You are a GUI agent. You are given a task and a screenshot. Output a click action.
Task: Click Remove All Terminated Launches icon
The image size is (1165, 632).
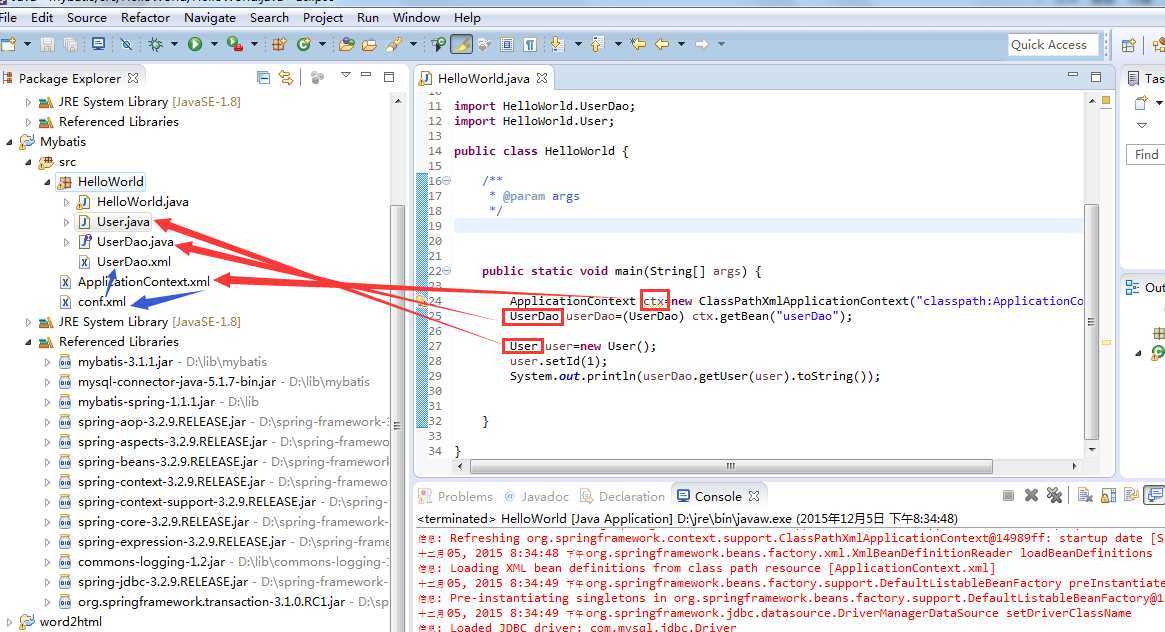(1054, 495)
